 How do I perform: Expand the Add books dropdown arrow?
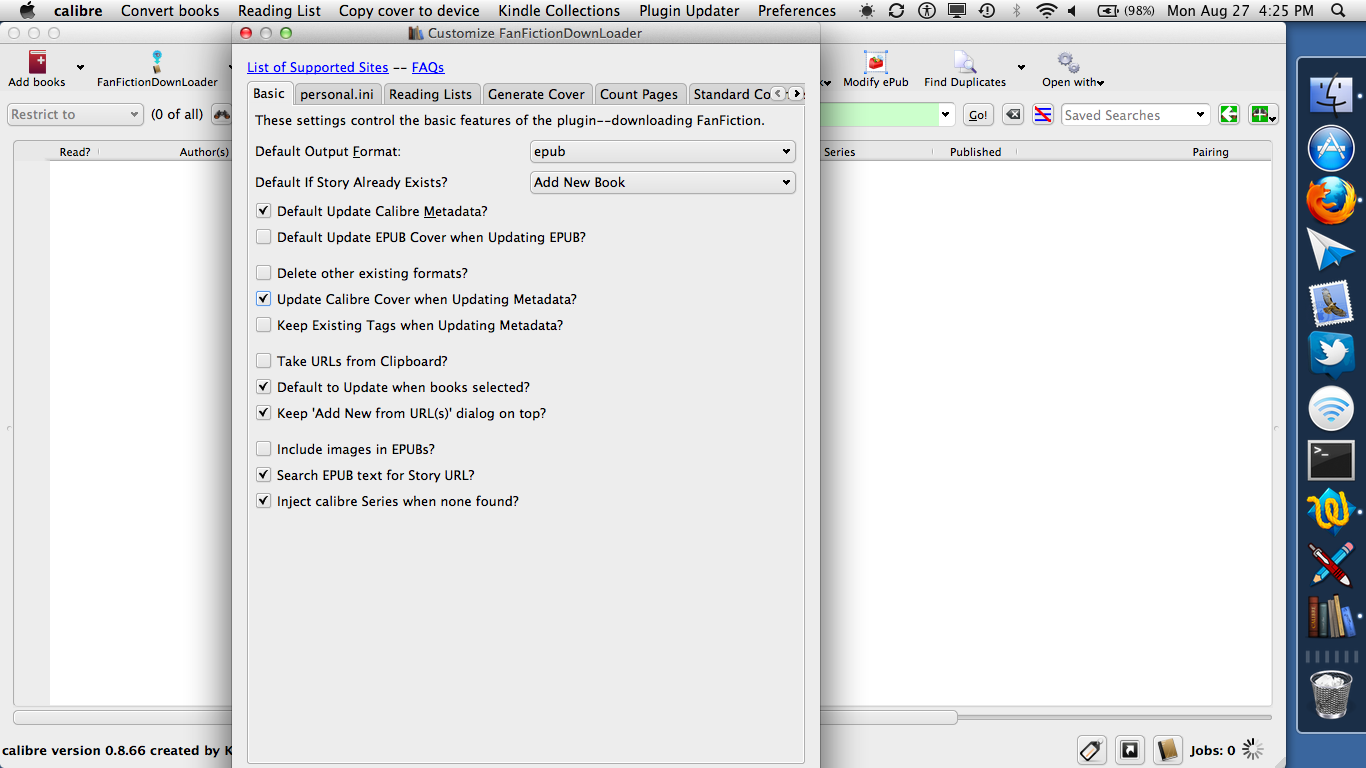[80, 68]
